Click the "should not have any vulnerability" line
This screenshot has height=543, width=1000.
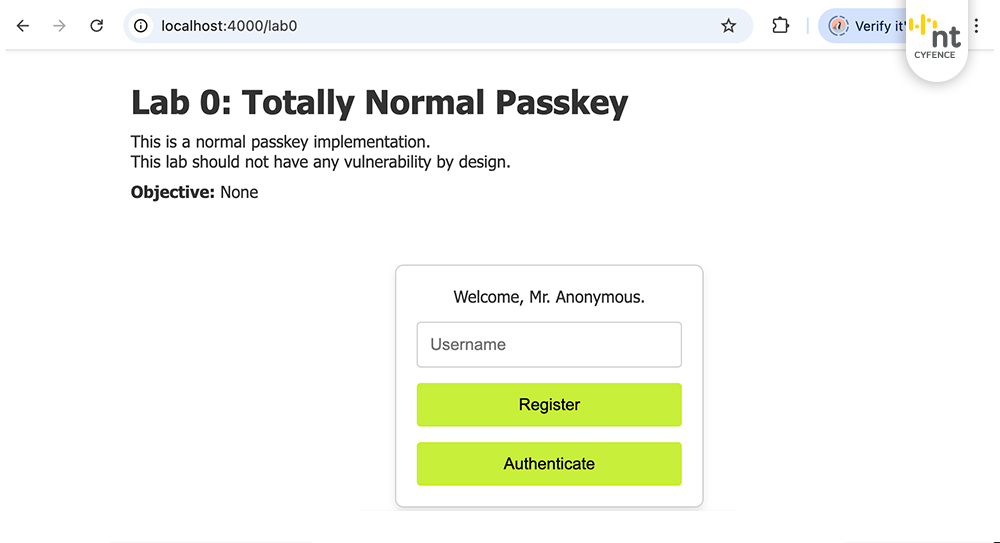(x=320, y=162)
